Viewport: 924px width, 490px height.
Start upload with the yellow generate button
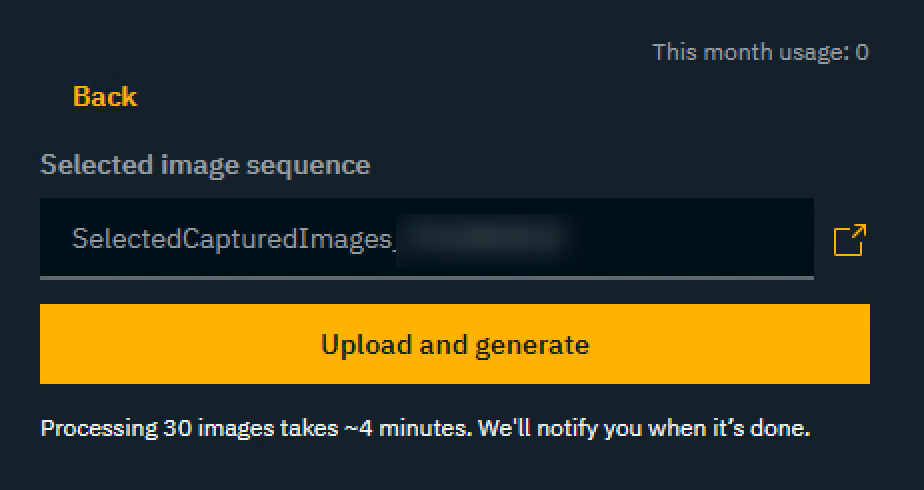[x=455, y=344]
